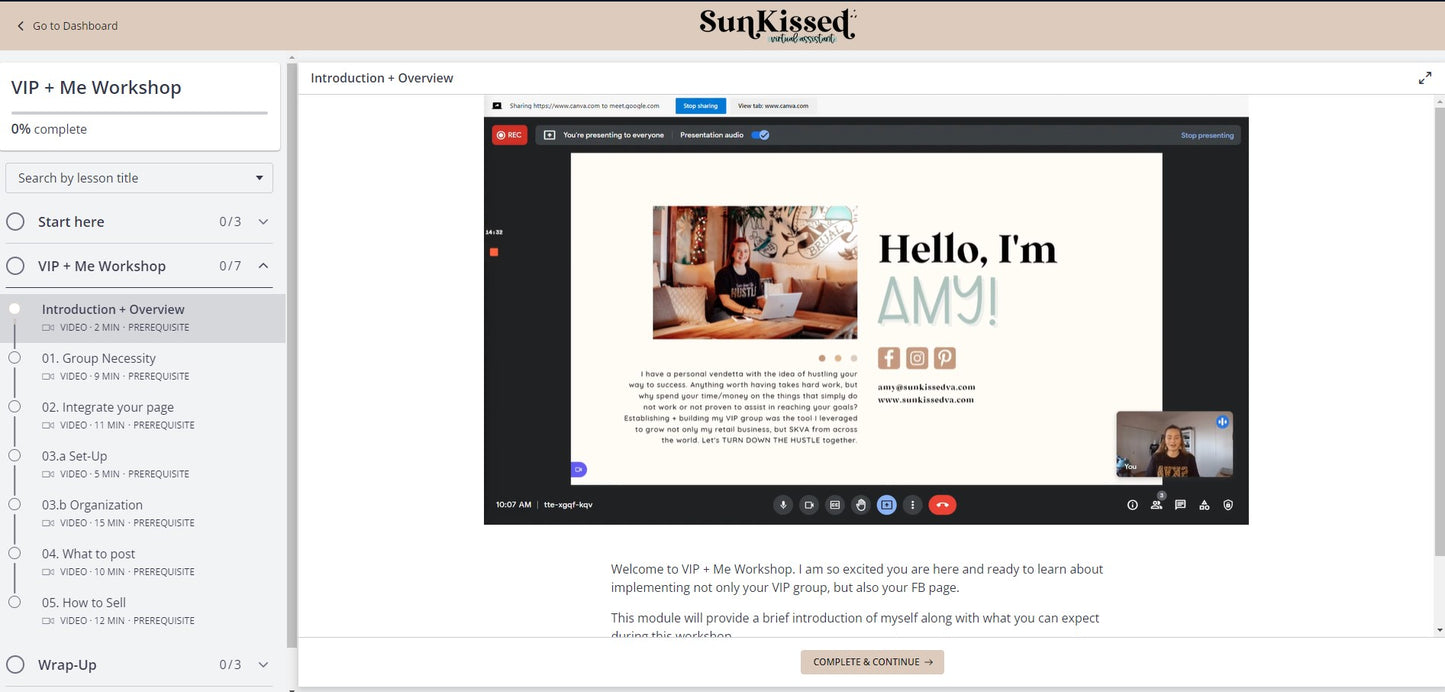This screenshot has height=692, width=1445.
Task: Click the Pinterest icon on the slide
Action: pos(945,358)
